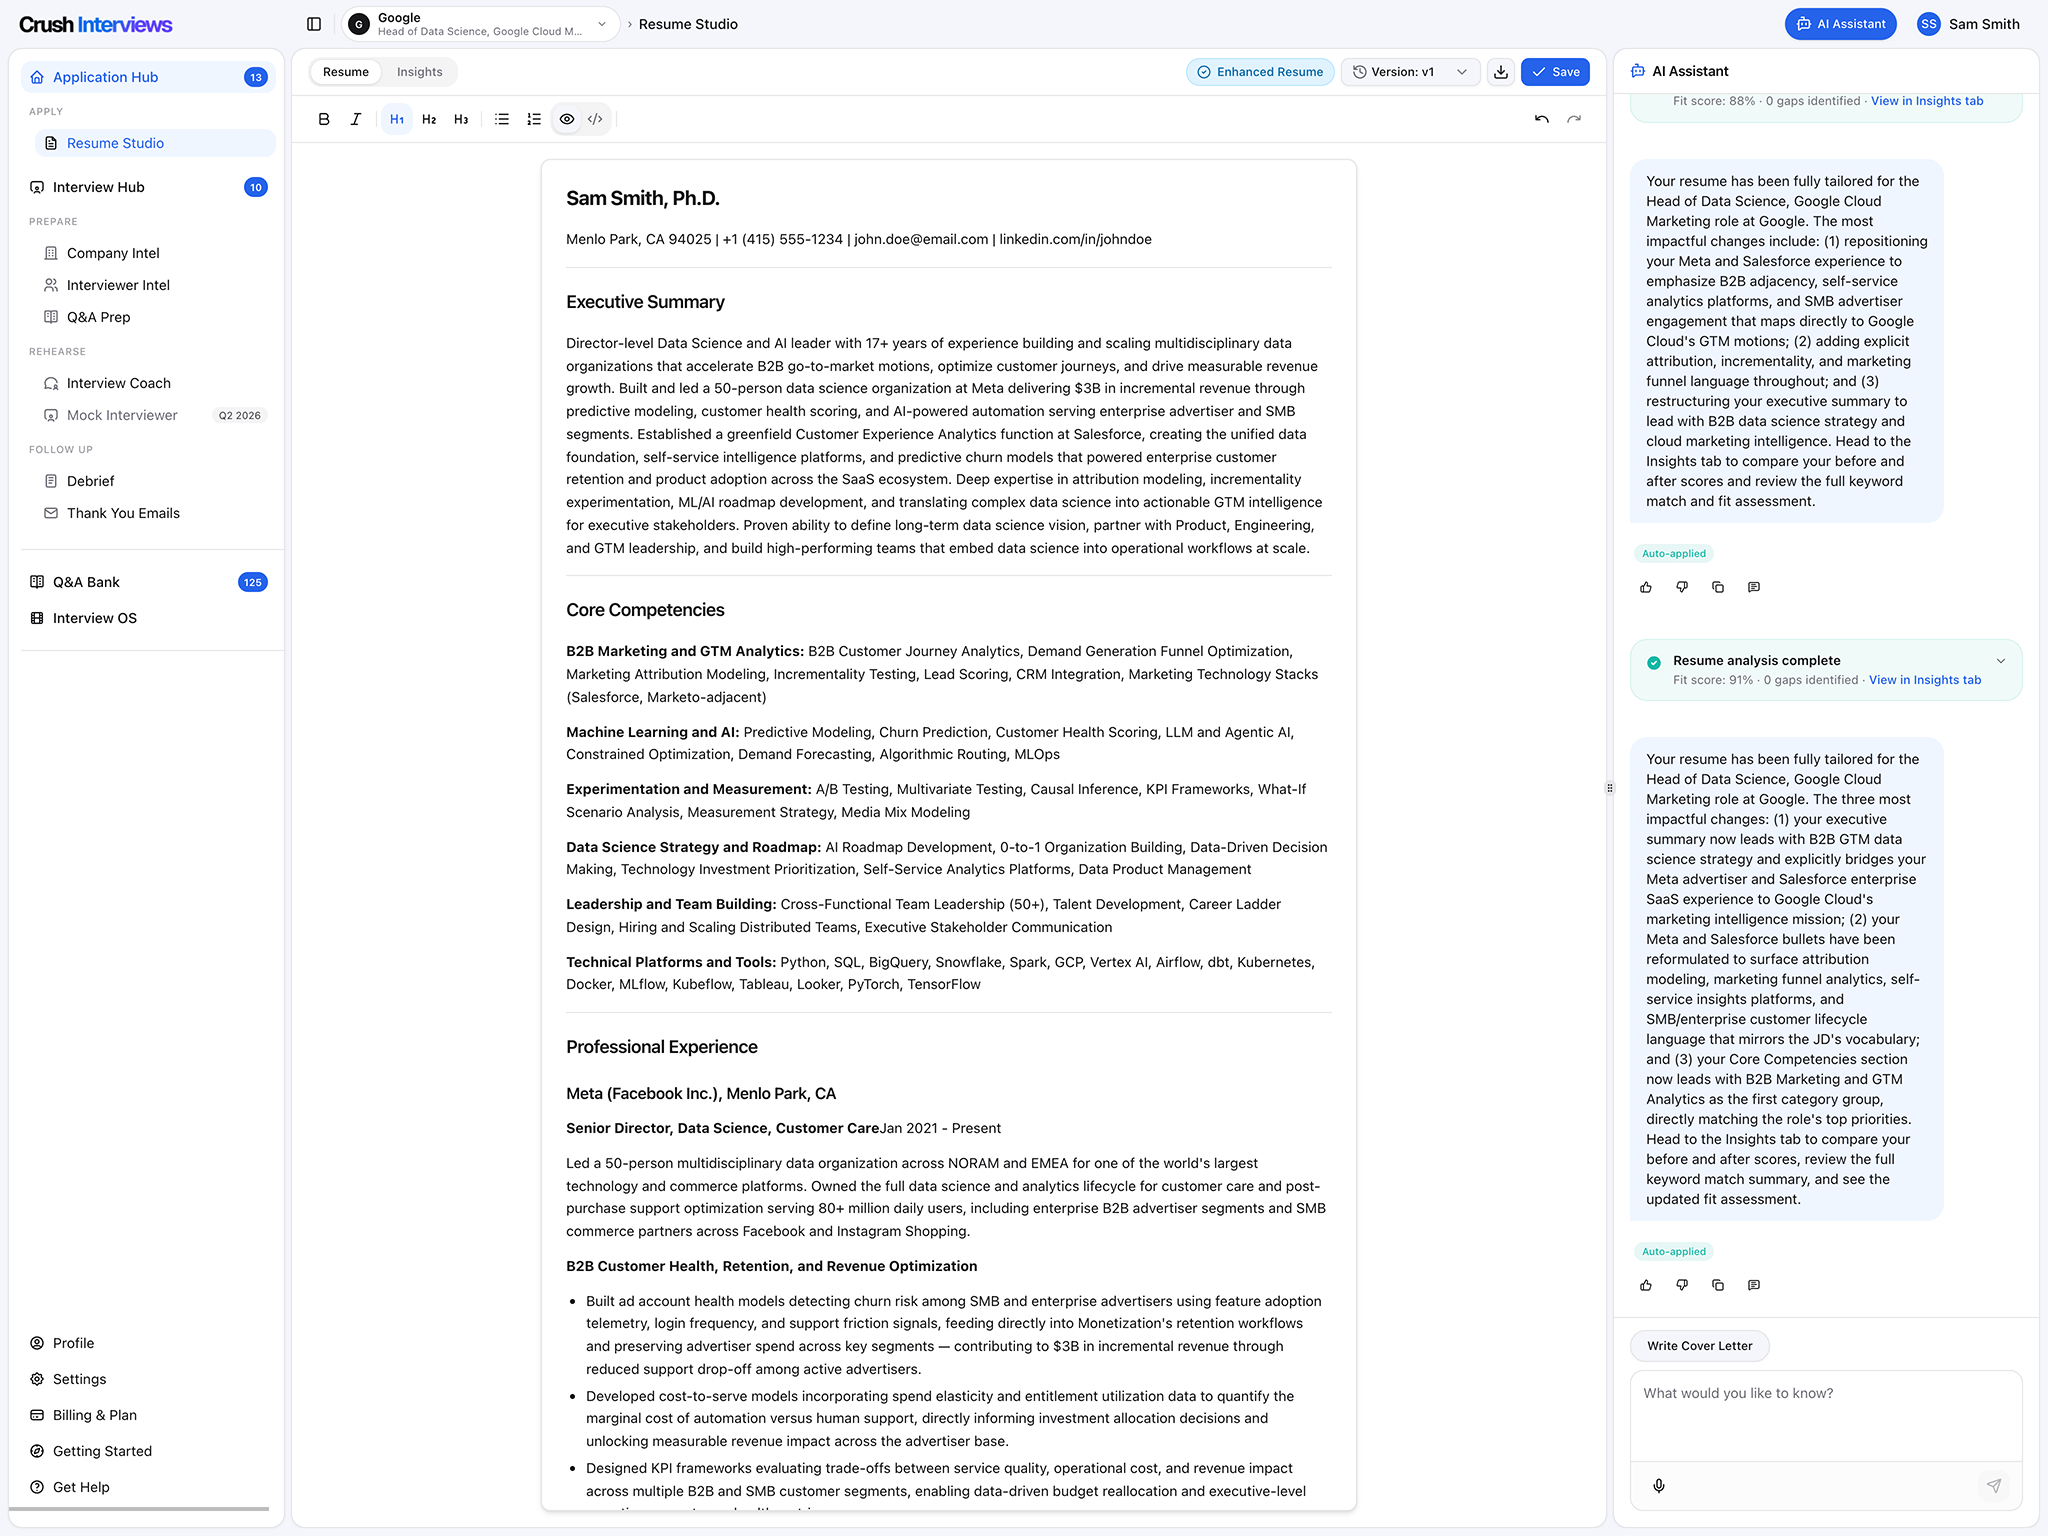Apply Heading 3 style
Image resolution: width=2048 pixels, height=1536 pixels.
pos(461,119)
